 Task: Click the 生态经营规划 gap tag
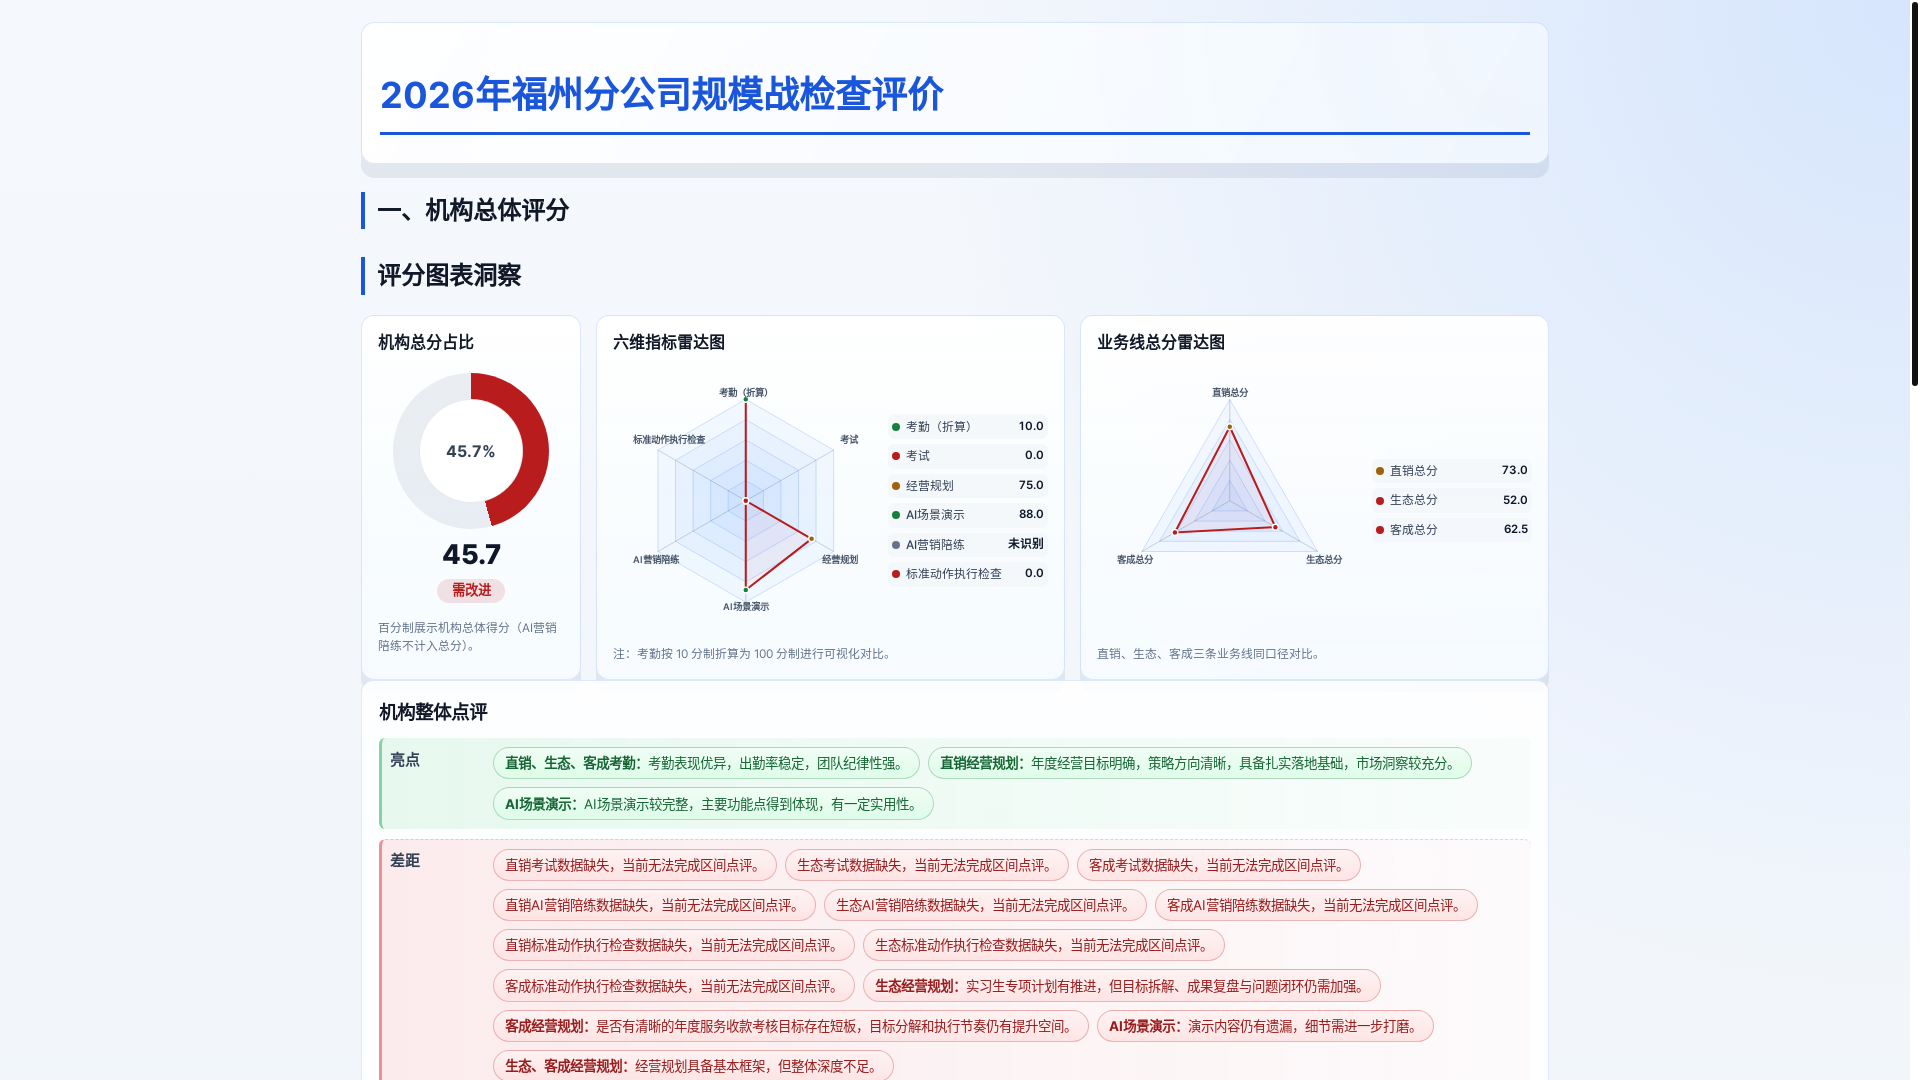point(1122,986)
